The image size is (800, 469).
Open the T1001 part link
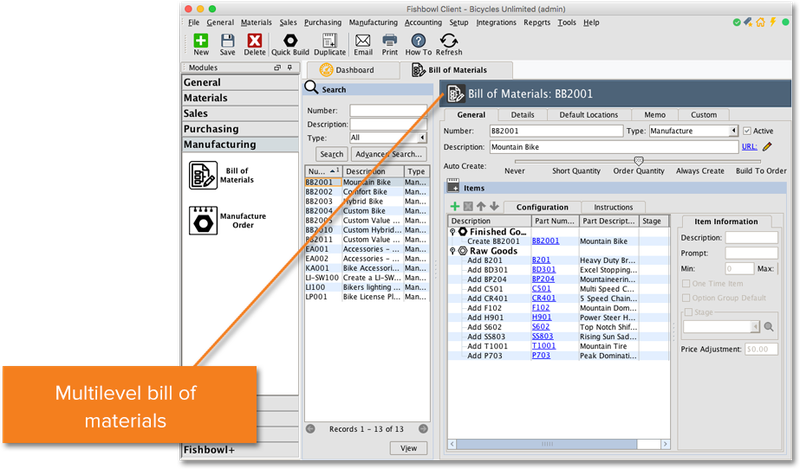544,346
